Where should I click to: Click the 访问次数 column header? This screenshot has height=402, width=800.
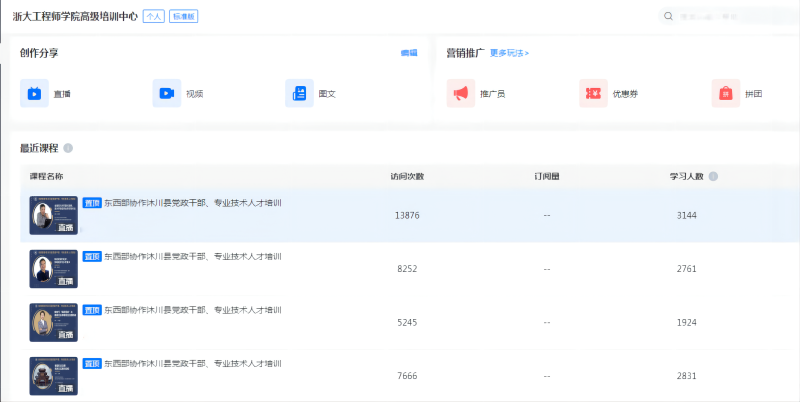[407, 176]
